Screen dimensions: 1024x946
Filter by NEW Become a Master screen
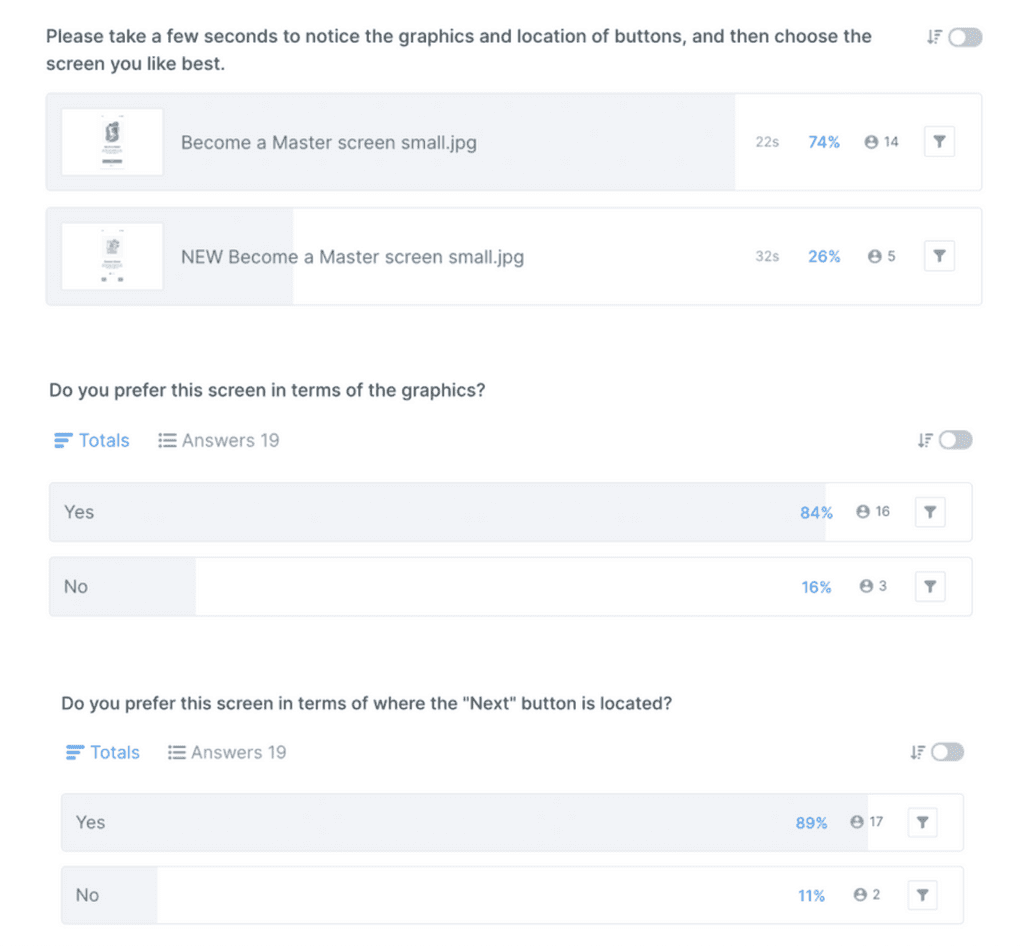[x=939, y=256]
